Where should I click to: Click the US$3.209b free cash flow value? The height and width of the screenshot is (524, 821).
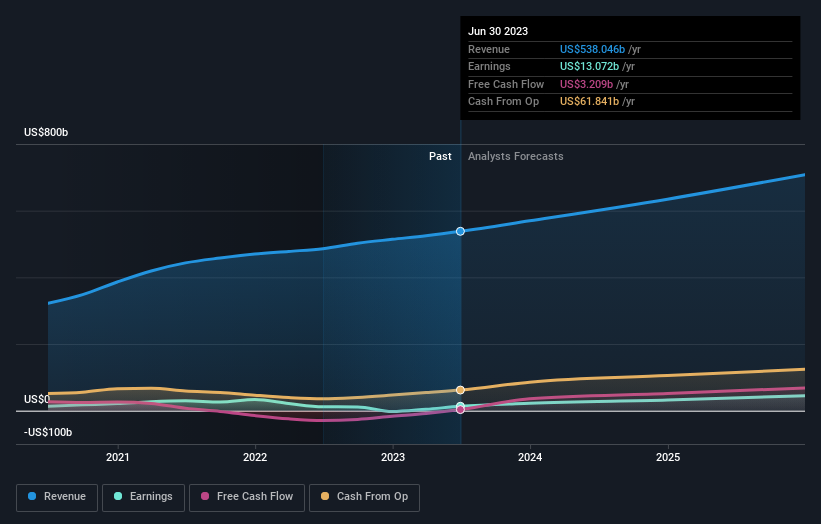coord(586,84)
